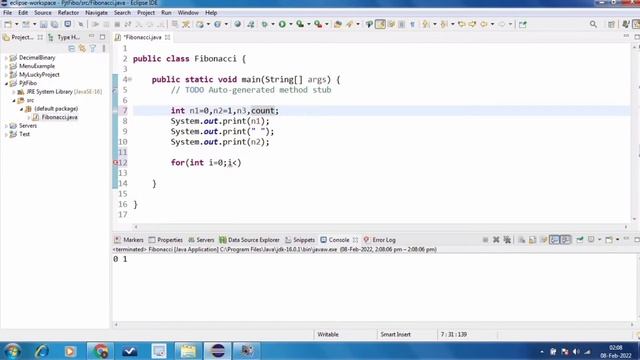Toggle the Pin Console button

coord(580,240)
